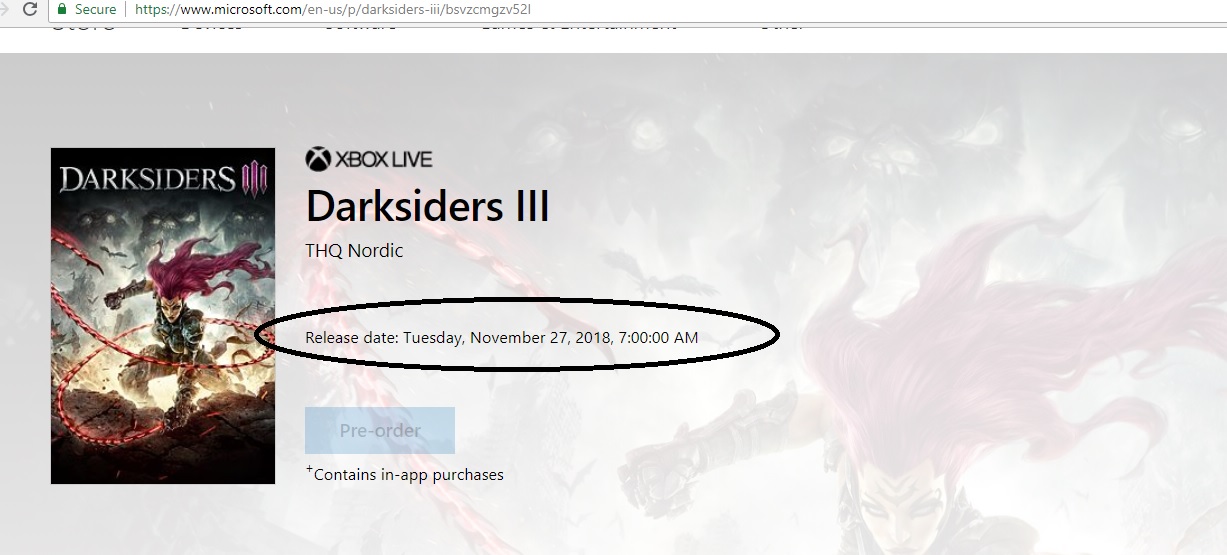Reload the page with the refresh icon
The height and width of the screenshot is (555, 1227).
tap(29, 9)
